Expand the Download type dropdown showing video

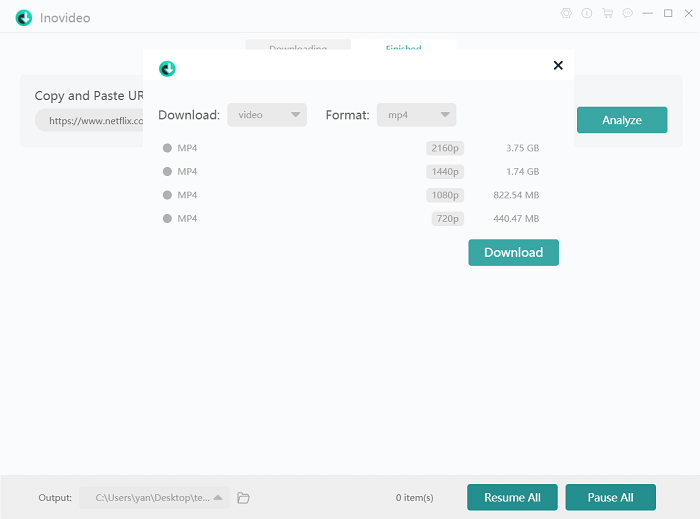pyautogui.click(x=266, y=115)
